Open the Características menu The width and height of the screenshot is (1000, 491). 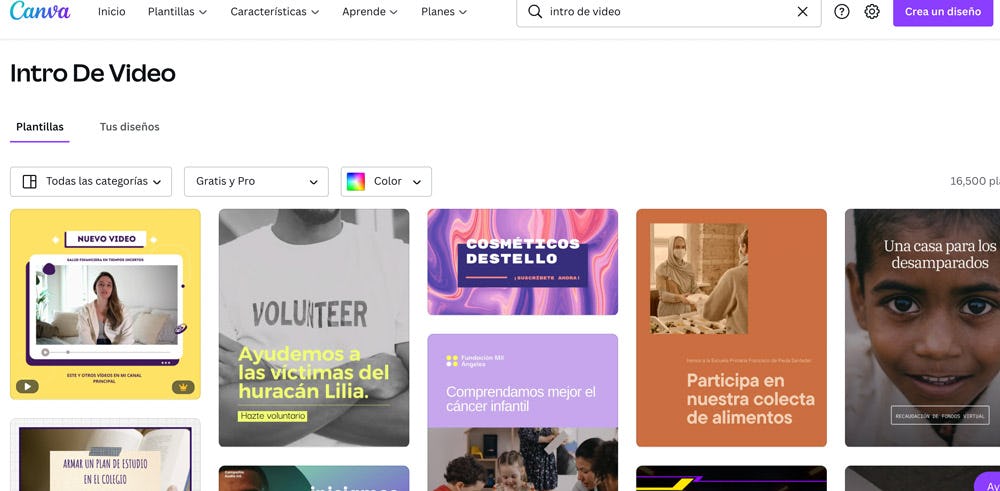point(274,12)
